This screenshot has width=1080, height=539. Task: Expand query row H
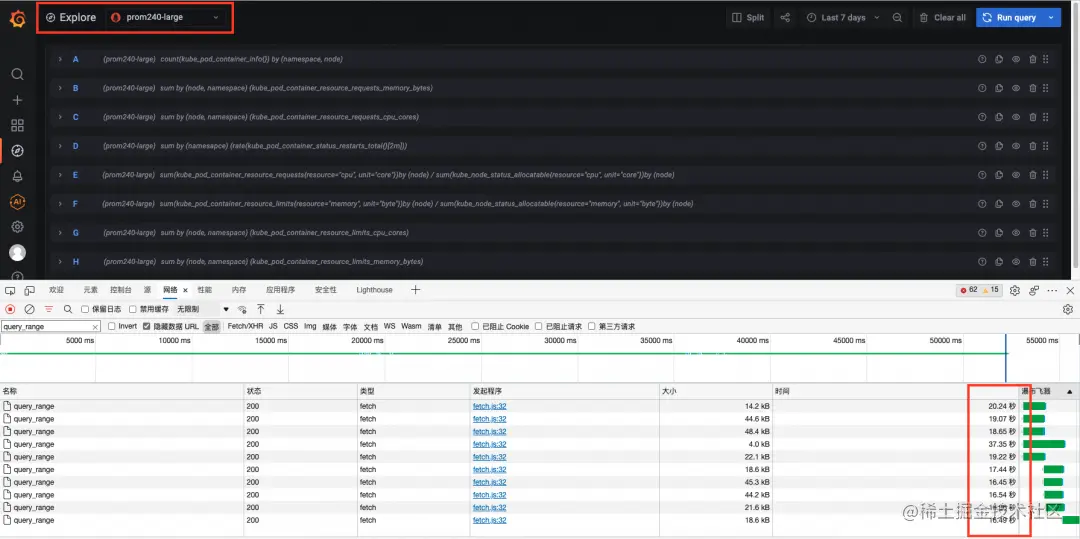[60, 262]
